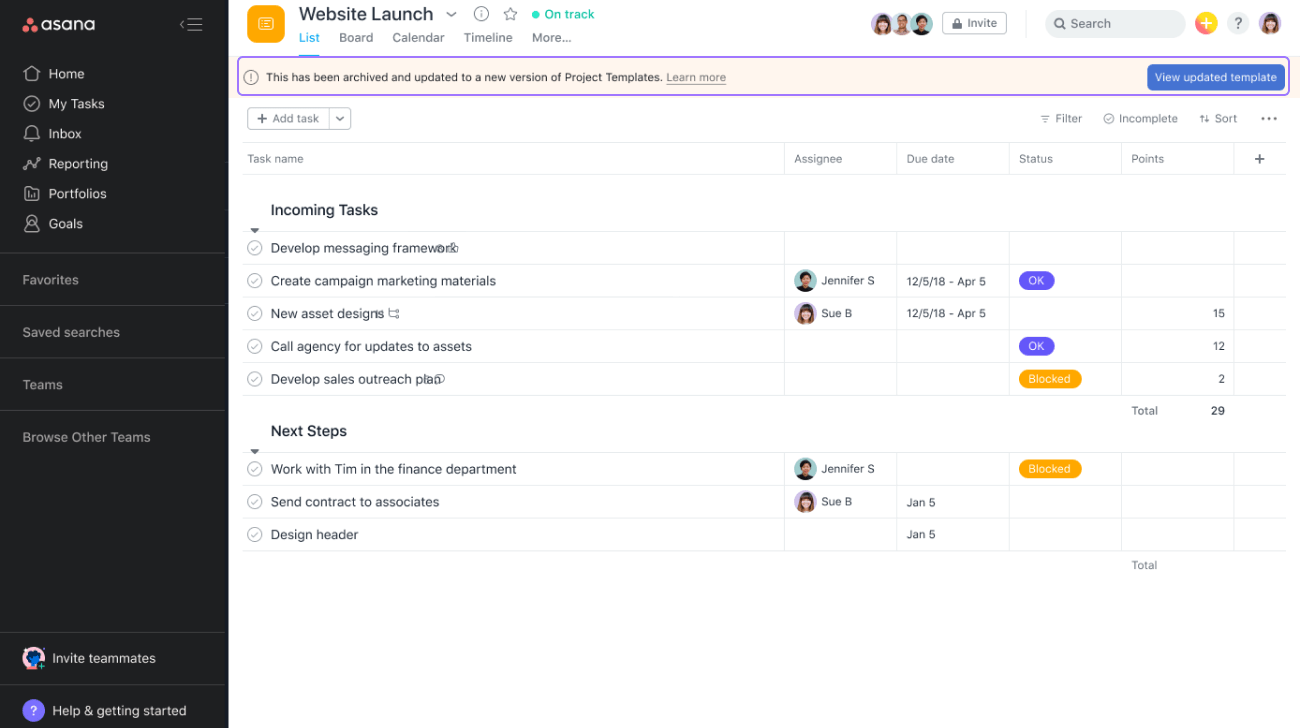Click the like icon on Develop messaging framework

pos(453,248)
